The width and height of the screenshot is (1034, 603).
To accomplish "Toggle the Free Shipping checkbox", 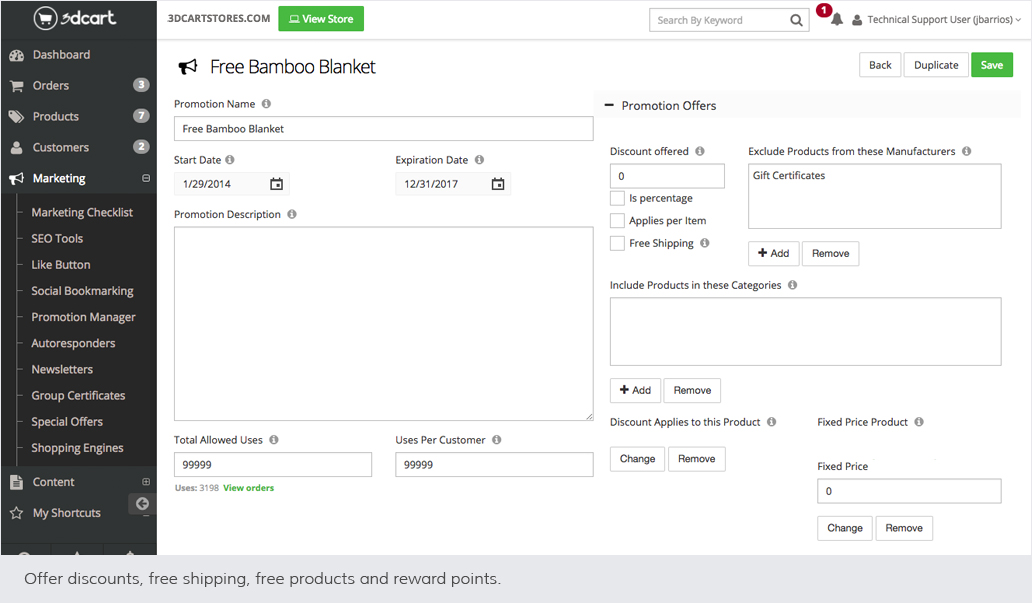I will click(618, 243).
